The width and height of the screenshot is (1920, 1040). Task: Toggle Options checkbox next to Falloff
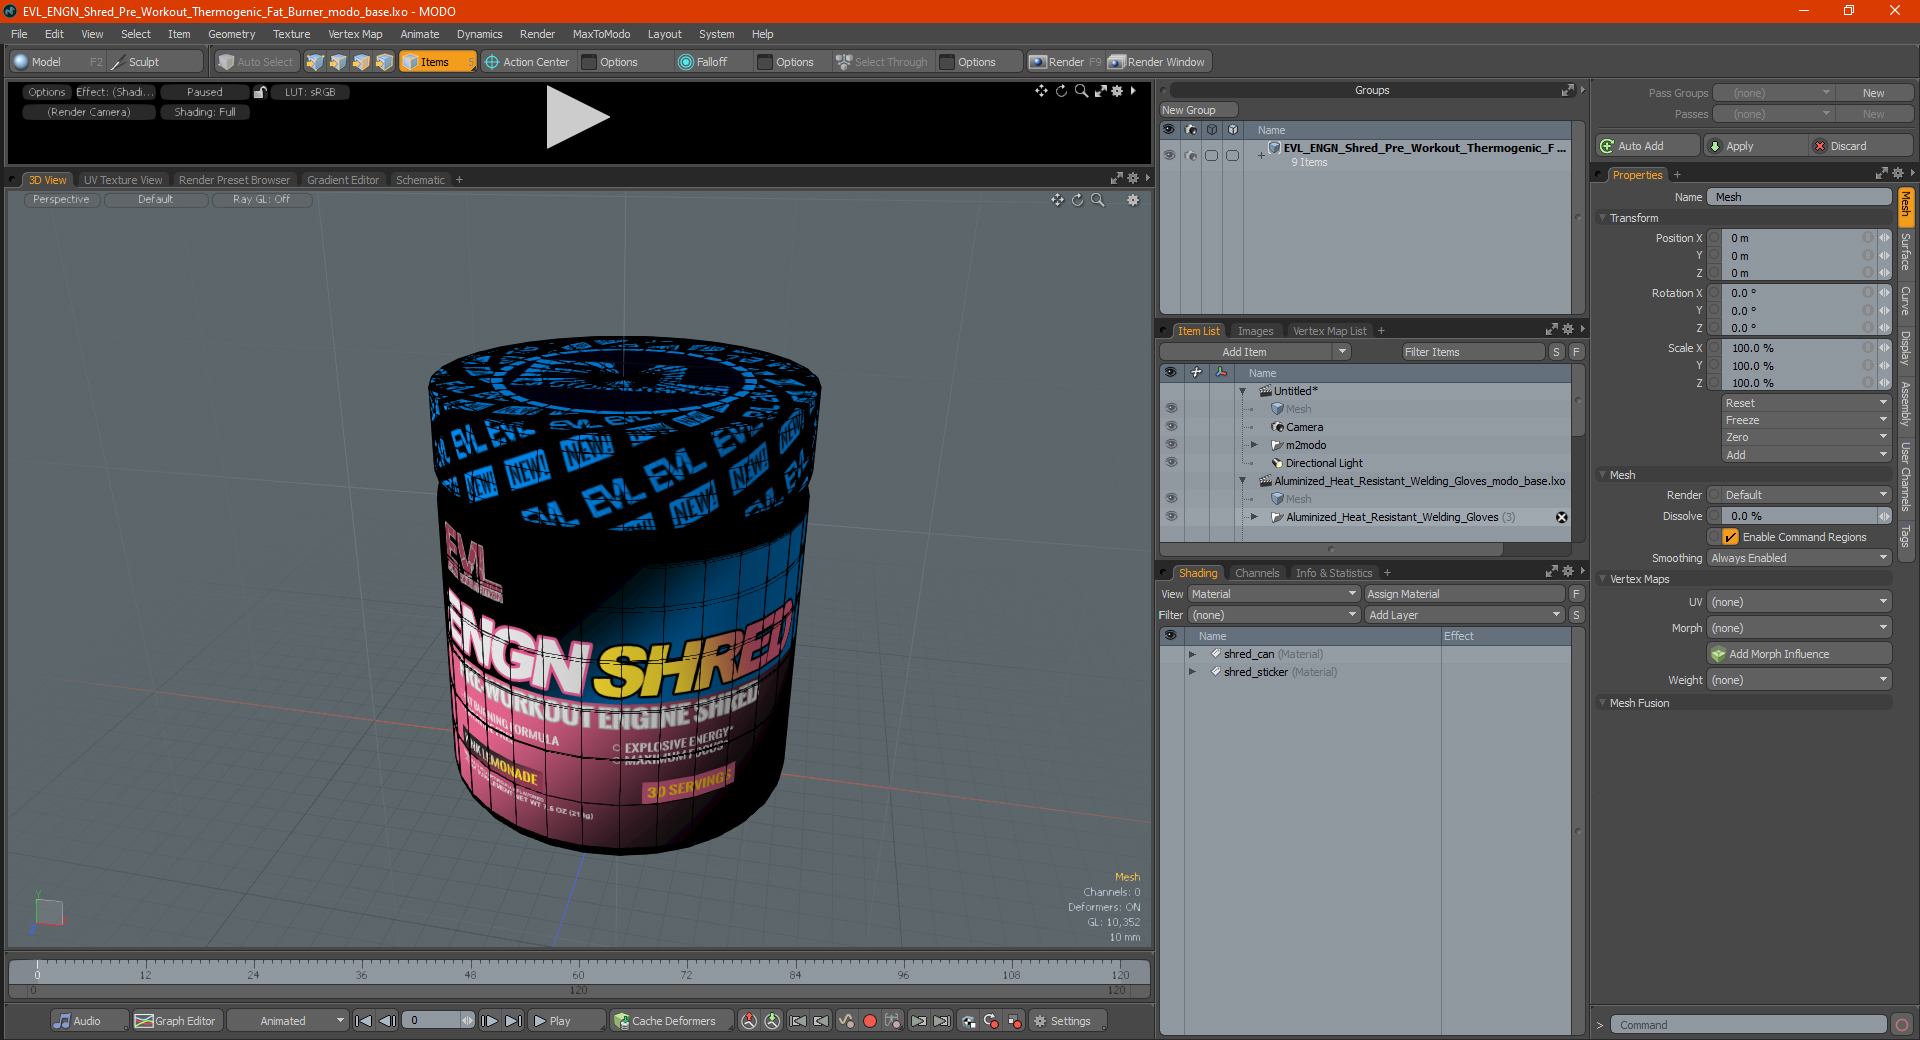click(765, 62)
